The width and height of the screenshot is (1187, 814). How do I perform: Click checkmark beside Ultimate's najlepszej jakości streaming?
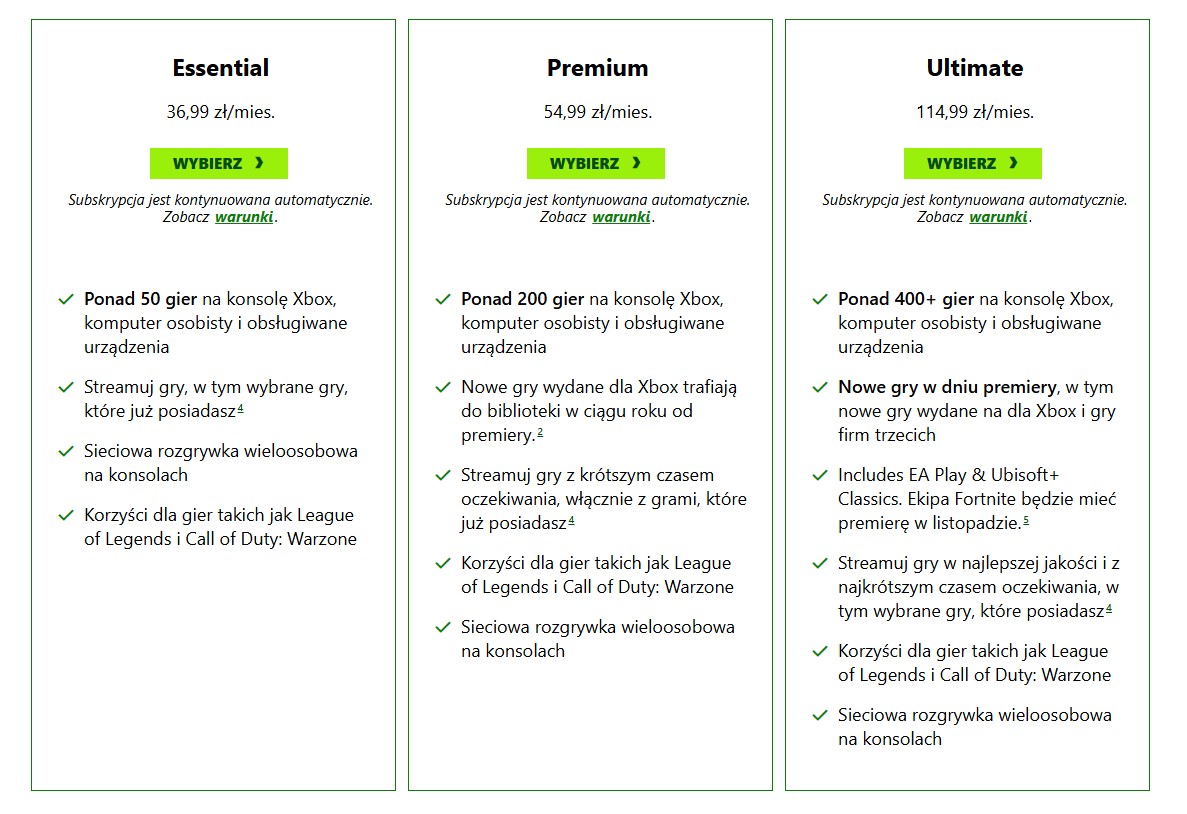pyautogui.click(x=820, y=563)
